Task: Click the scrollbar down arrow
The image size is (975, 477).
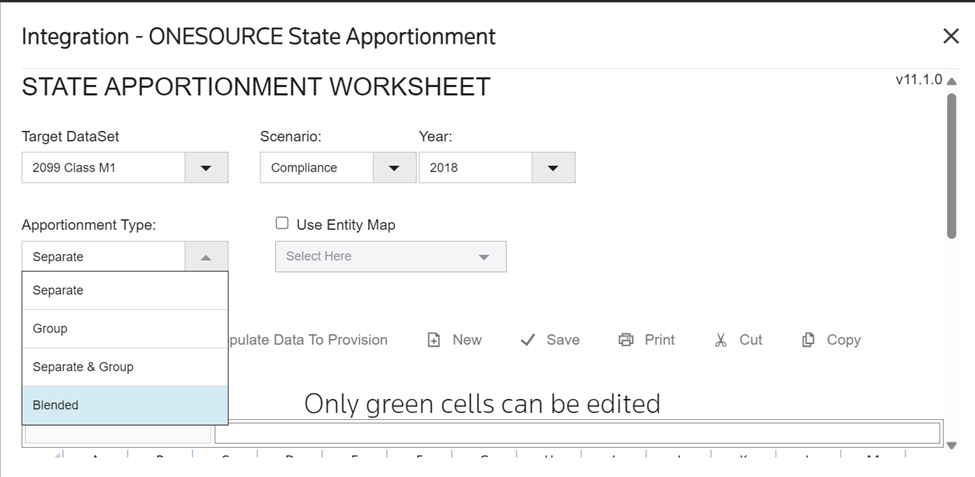Action: (952, 446)
